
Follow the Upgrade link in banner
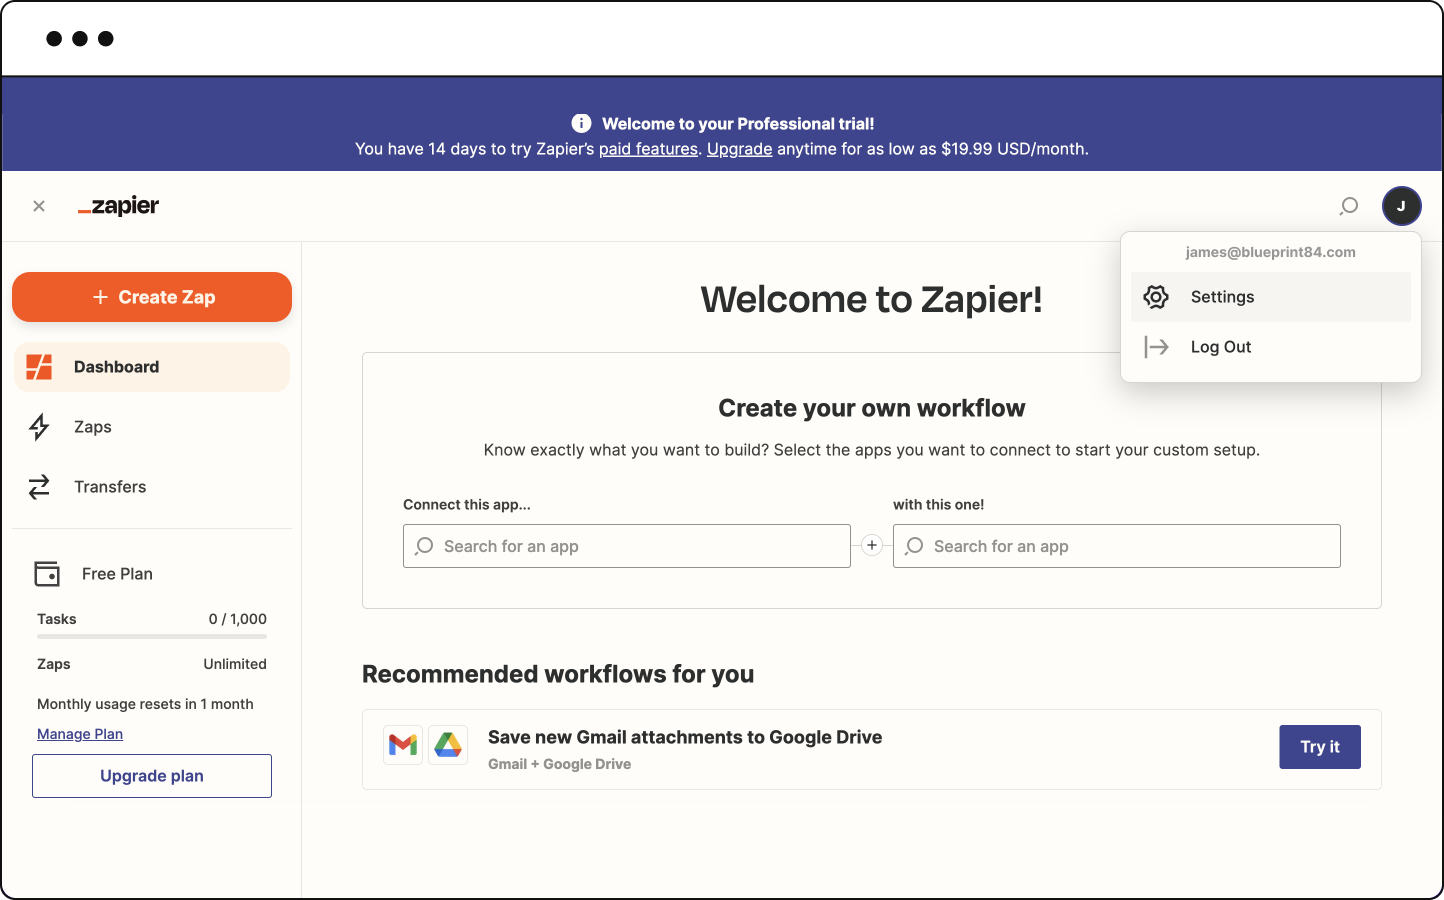(739, 149)
